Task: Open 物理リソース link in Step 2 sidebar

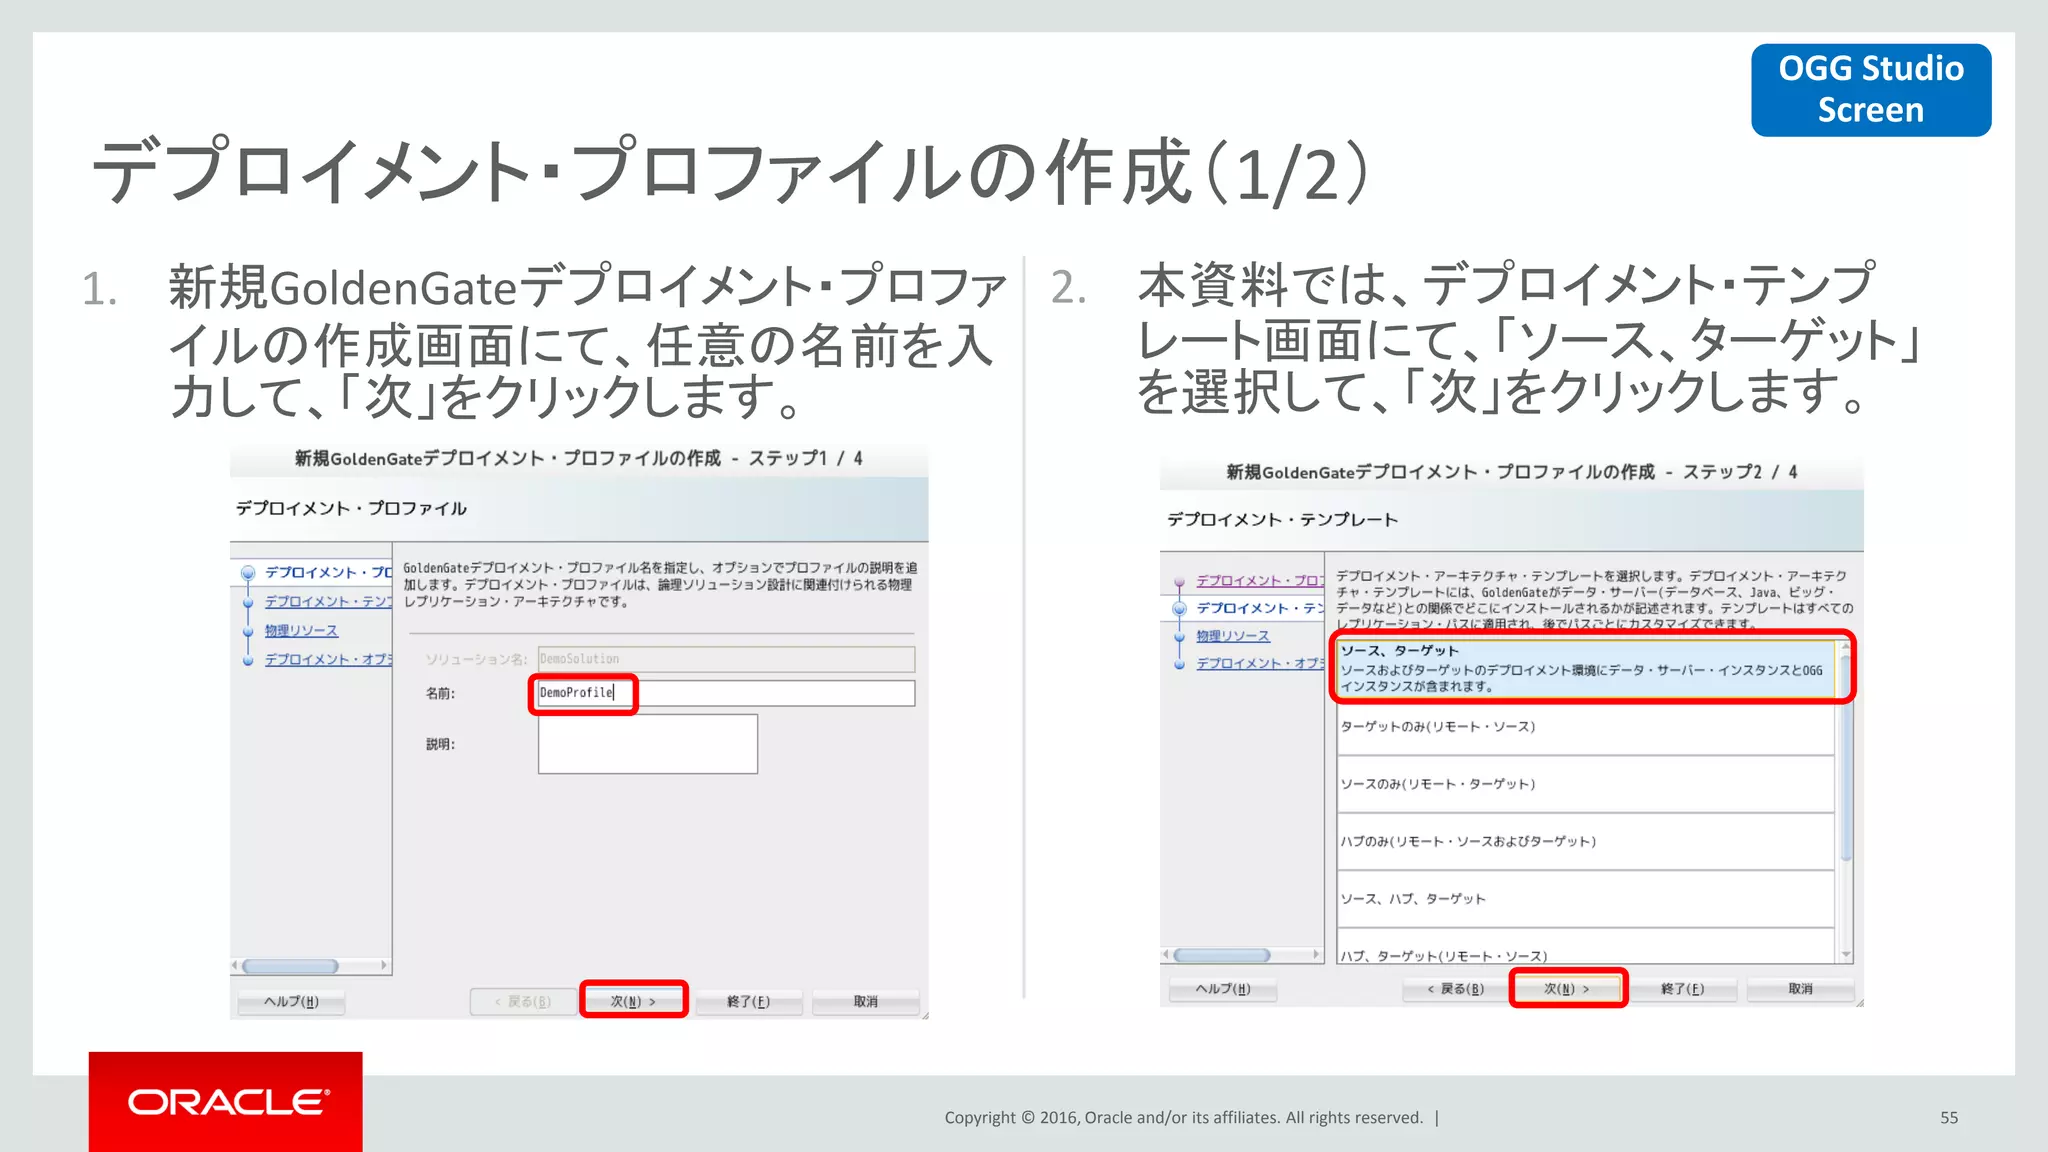Action: tap(1233, 636)
